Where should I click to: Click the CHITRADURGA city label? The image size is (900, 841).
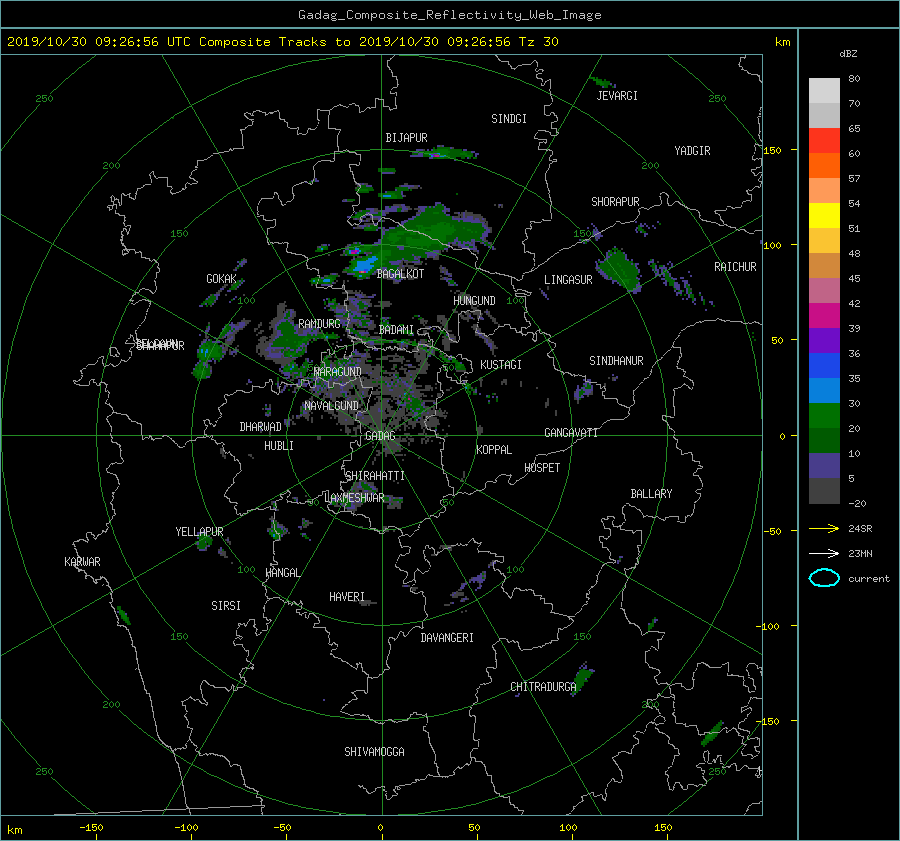(x=543, y=687)
